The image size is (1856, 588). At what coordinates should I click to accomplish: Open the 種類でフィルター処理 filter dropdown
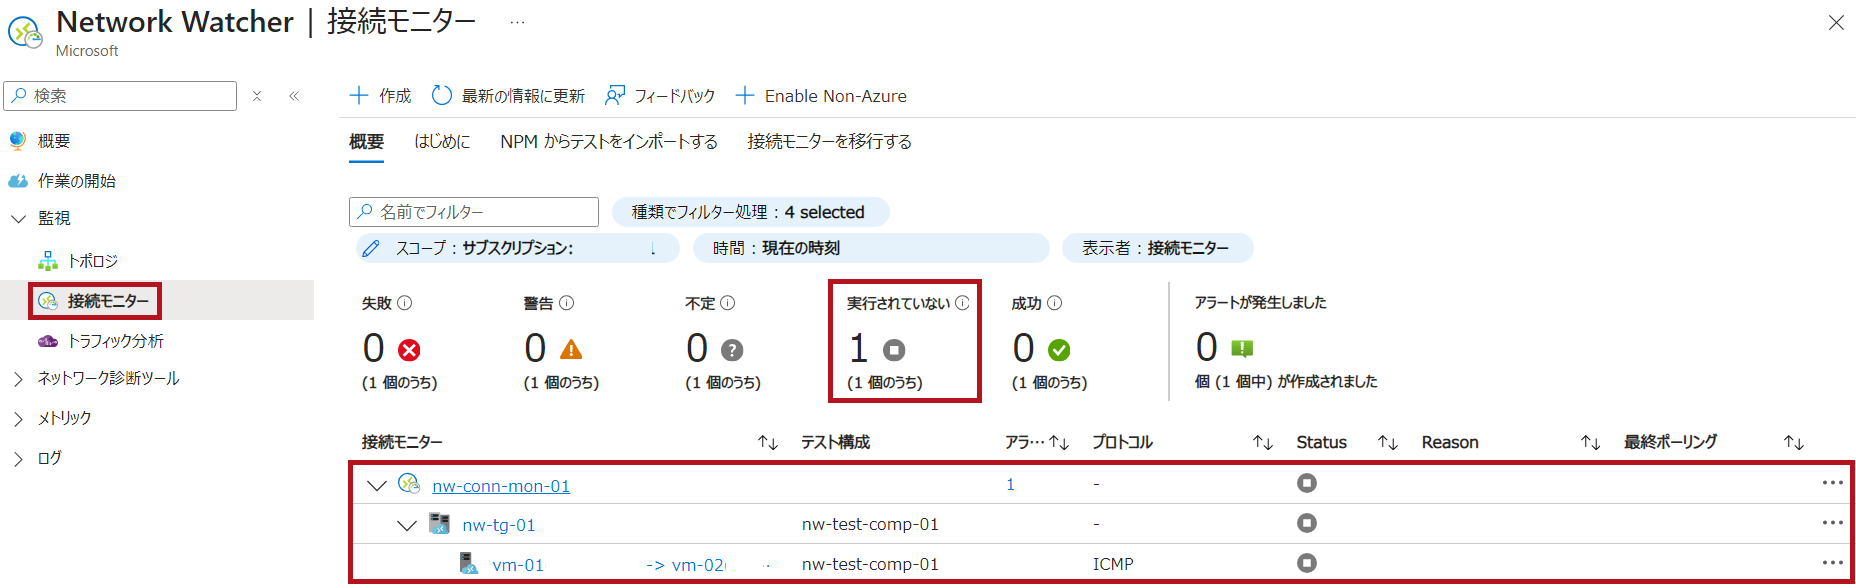[x=750, y=212]
